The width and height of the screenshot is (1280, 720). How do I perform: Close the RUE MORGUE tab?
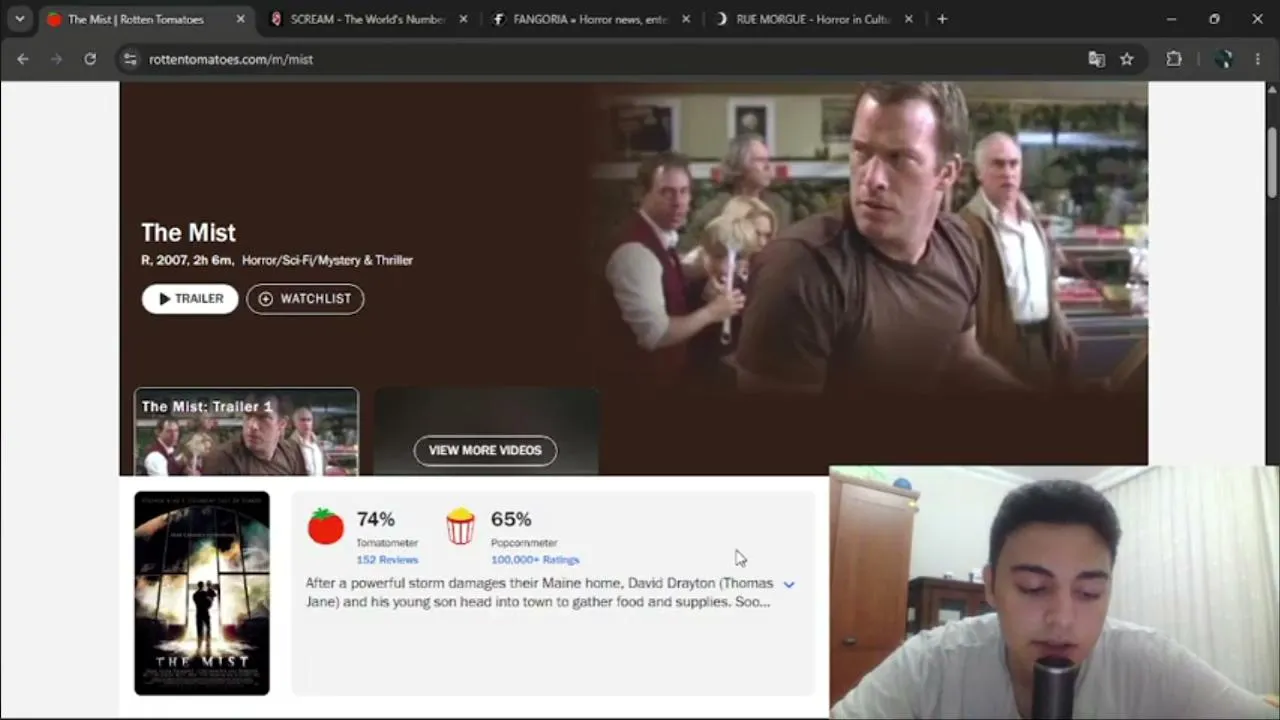[x=908, y=19]
